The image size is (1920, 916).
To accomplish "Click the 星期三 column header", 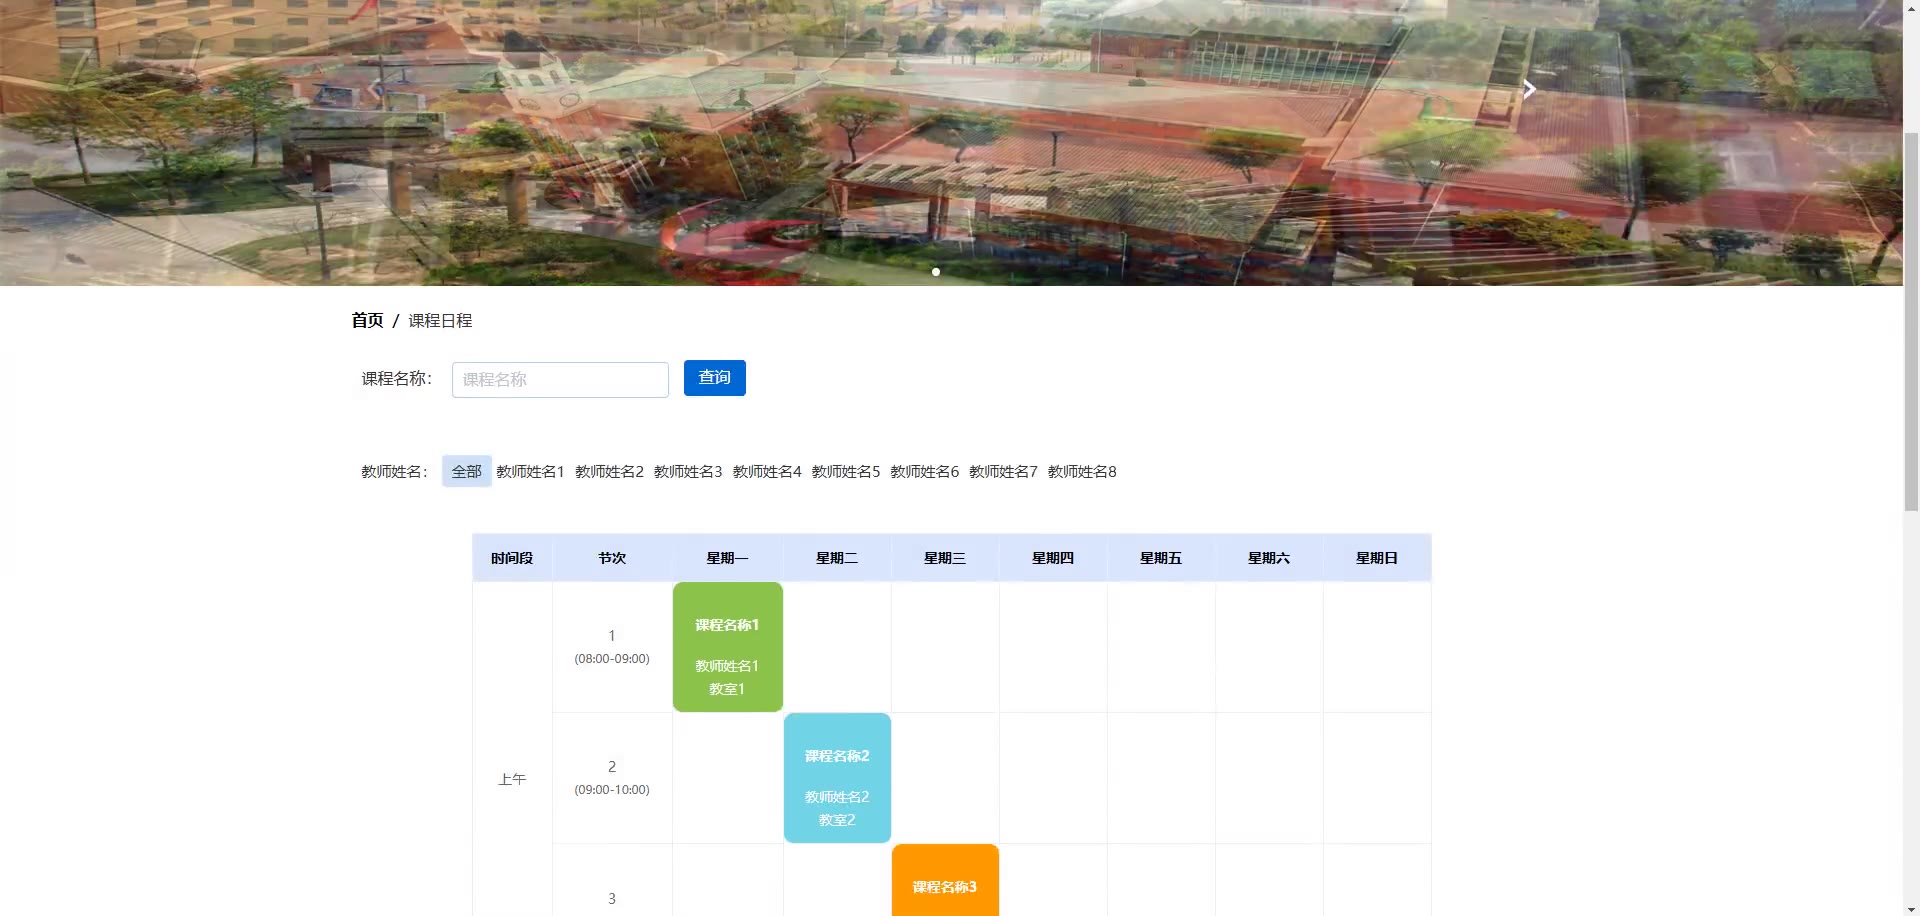I will tap(945, 558).
